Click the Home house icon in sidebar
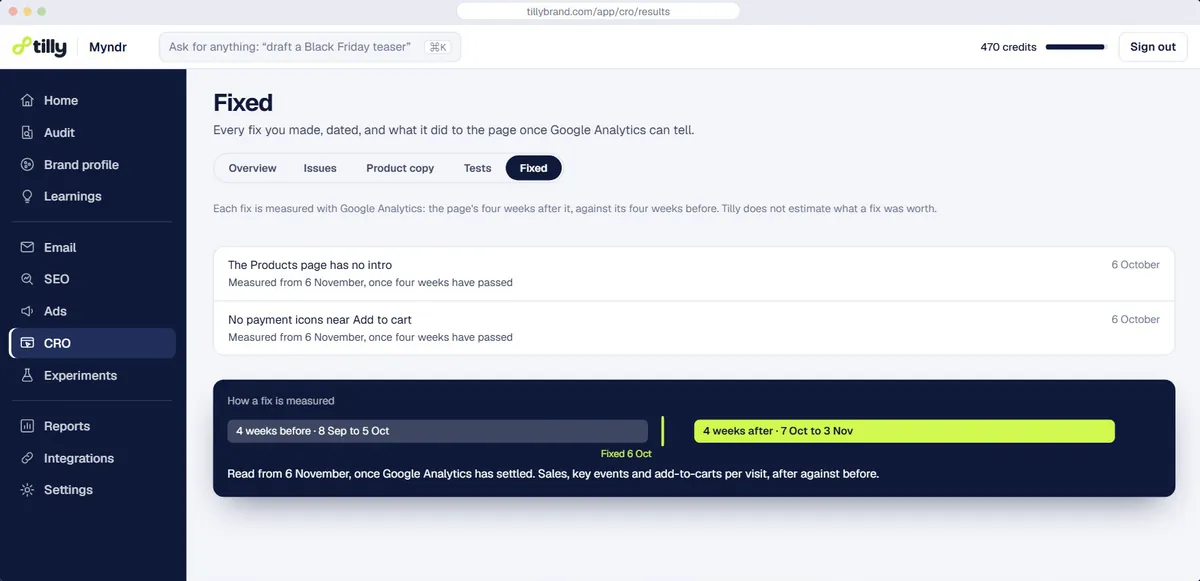The height and width of the screenshot is (581, 1200). click(28, 101)
